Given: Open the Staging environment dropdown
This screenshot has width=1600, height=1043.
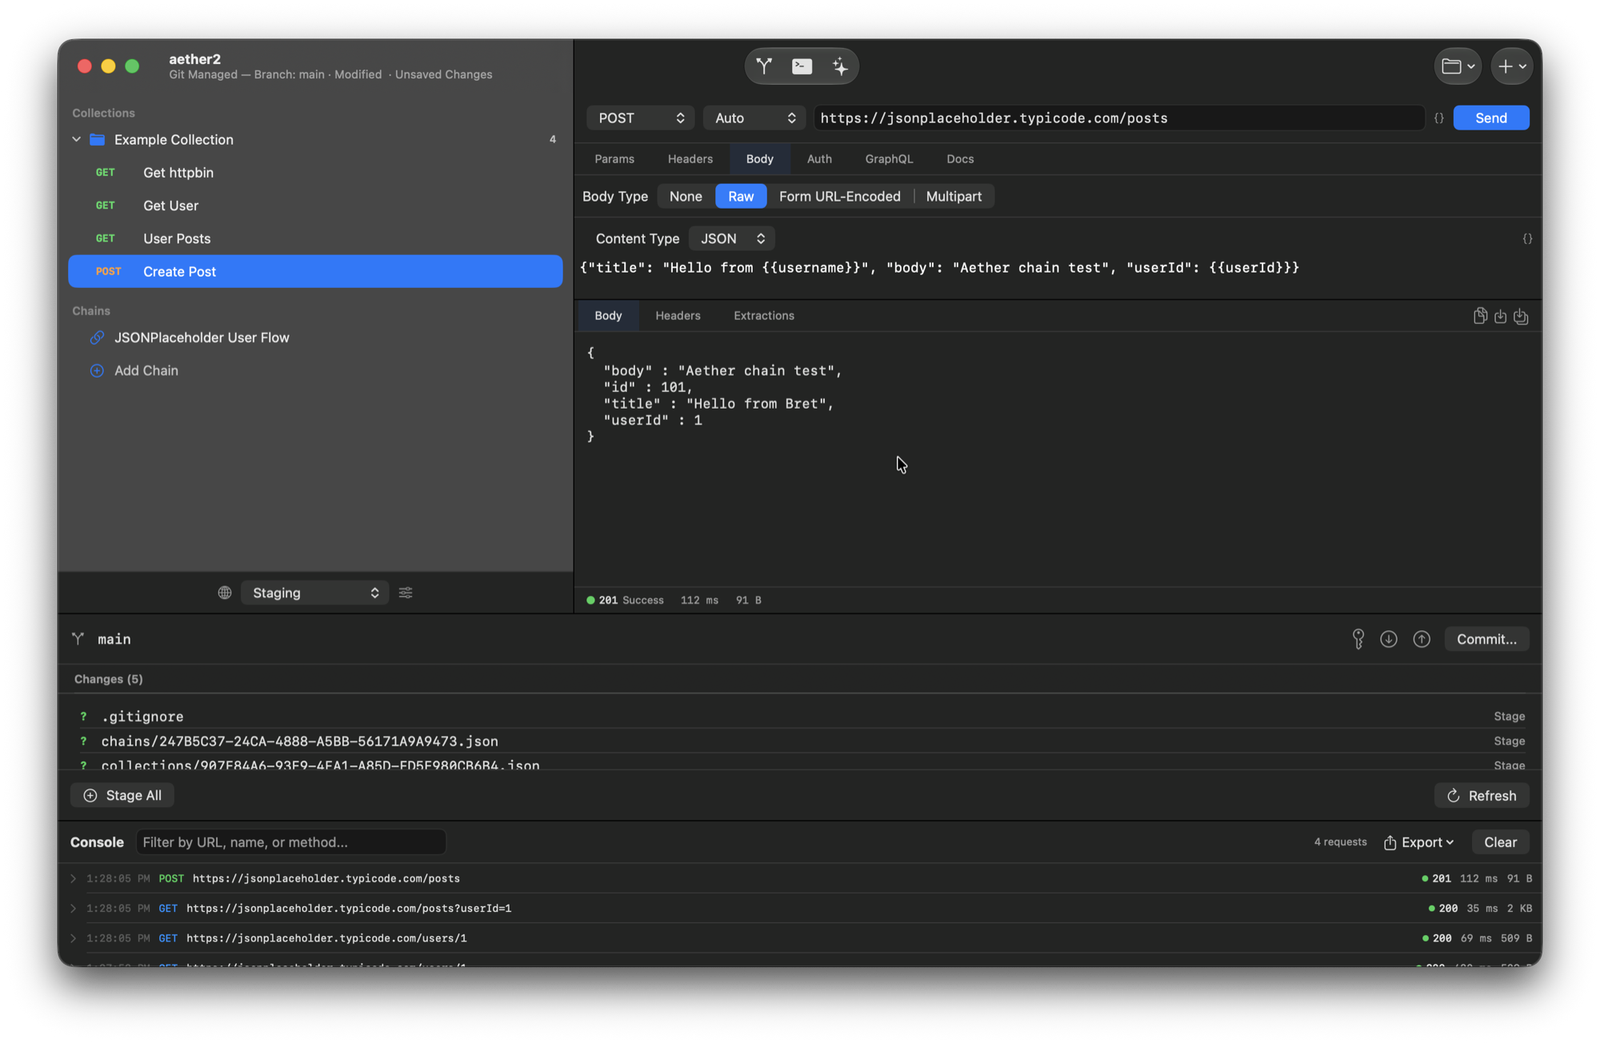Looking at the screenshot, I should tap(314, 593).
